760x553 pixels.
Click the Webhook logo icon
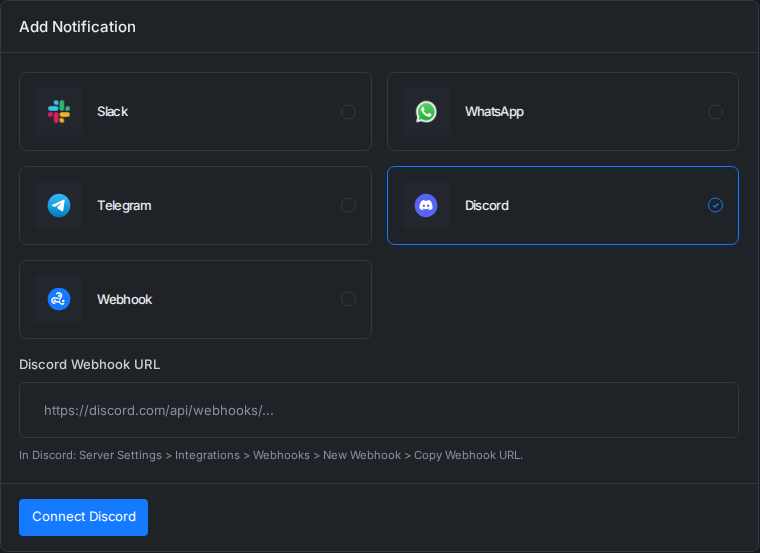(59, 299)
